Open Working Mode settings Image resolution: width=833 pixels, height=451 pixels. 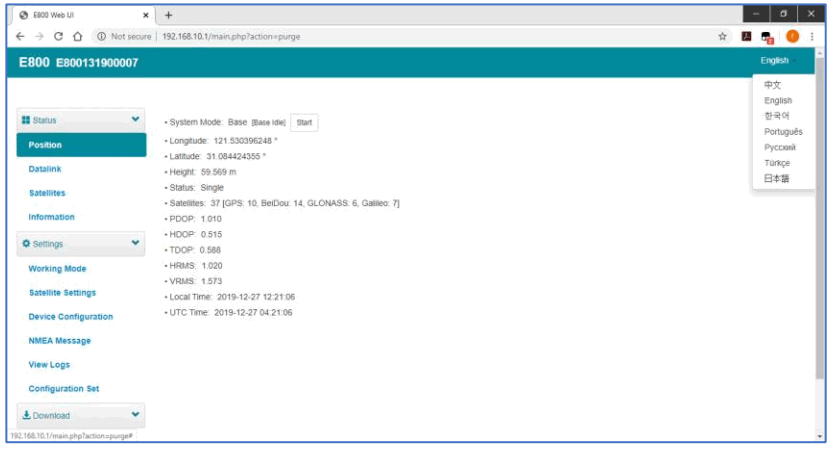pyautogui.click(x=57, y=269)
